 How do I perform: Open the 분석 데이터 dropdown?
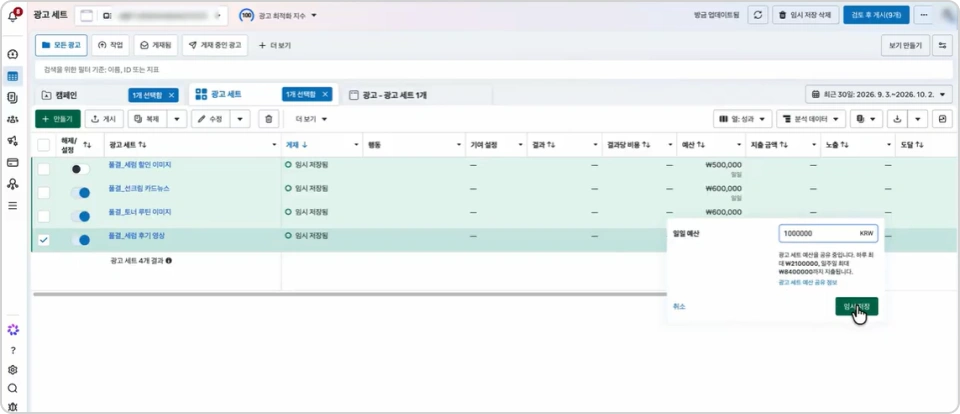[811, 119]
